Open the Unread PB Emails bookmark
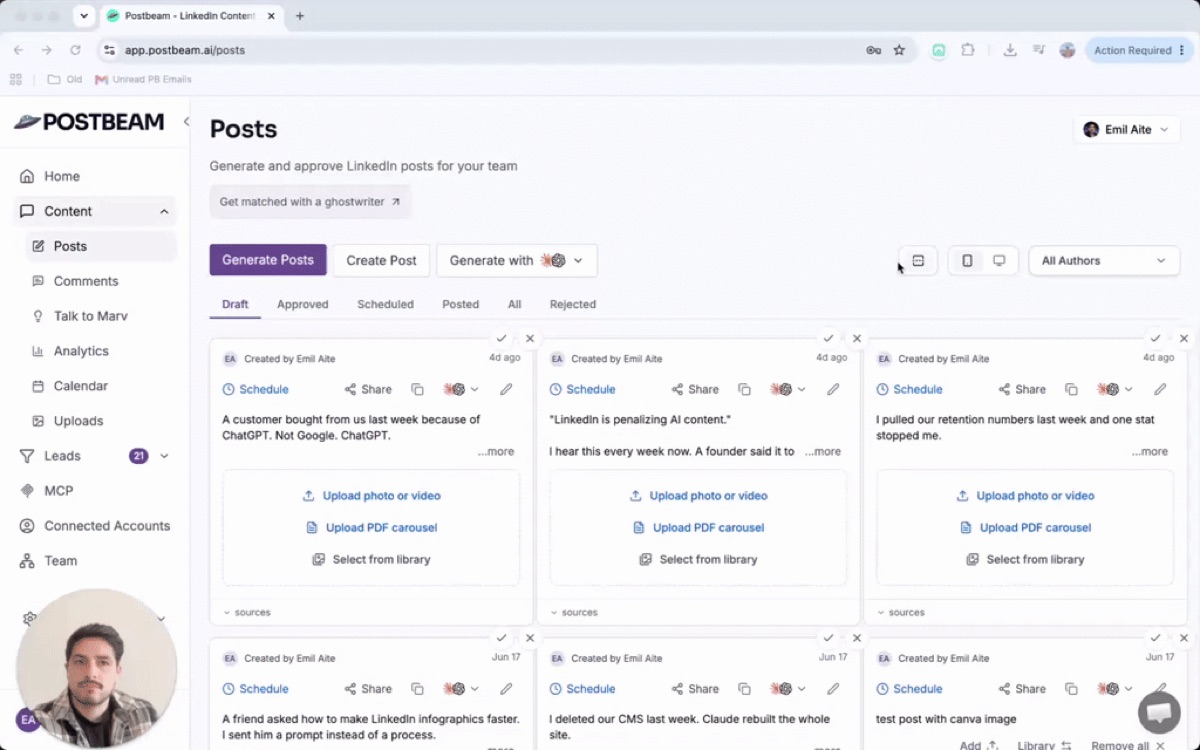This screenshot has width=1200, height=750. [x=143, y=79]
